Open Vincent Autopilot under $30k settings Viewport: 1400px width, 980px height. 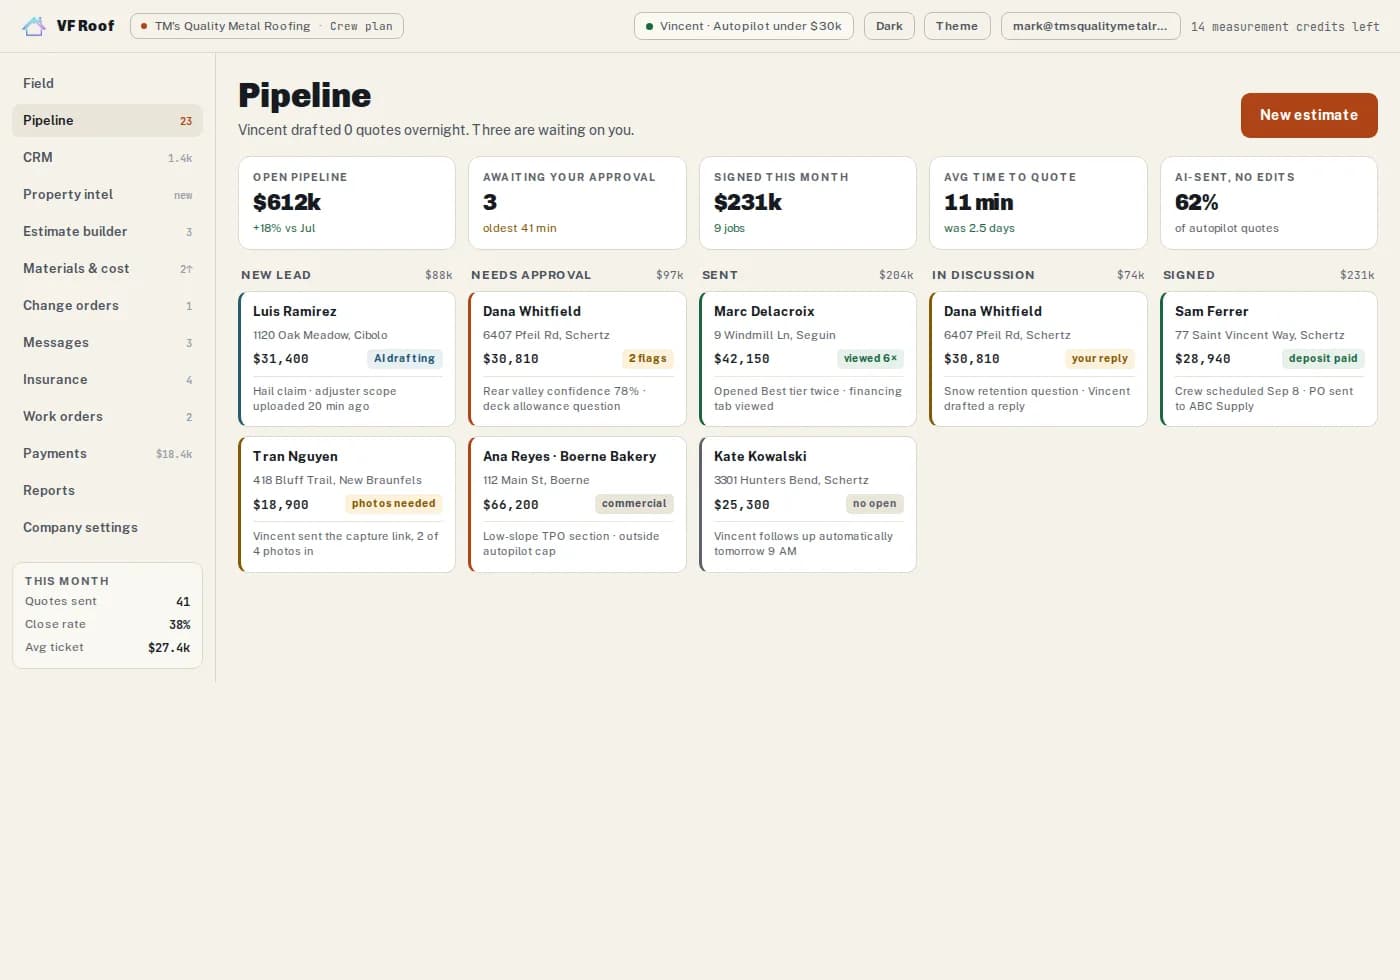coord(744,26)
